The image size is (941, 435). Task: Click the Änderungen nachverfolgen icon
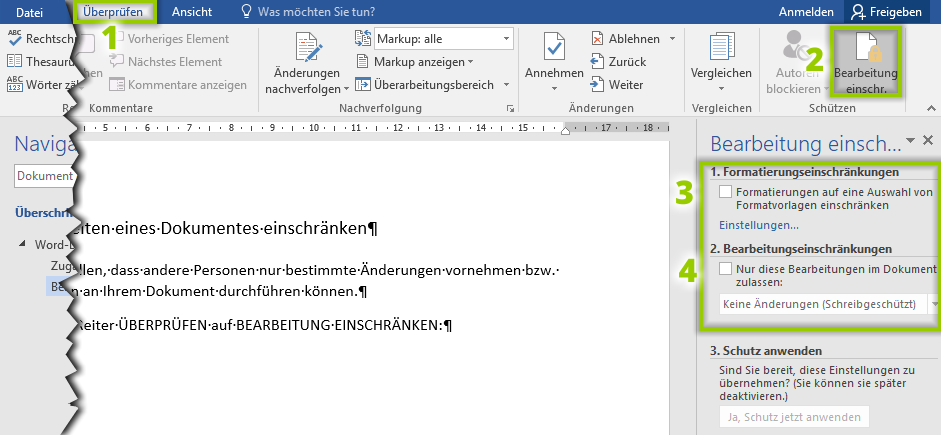coord(307,51)
